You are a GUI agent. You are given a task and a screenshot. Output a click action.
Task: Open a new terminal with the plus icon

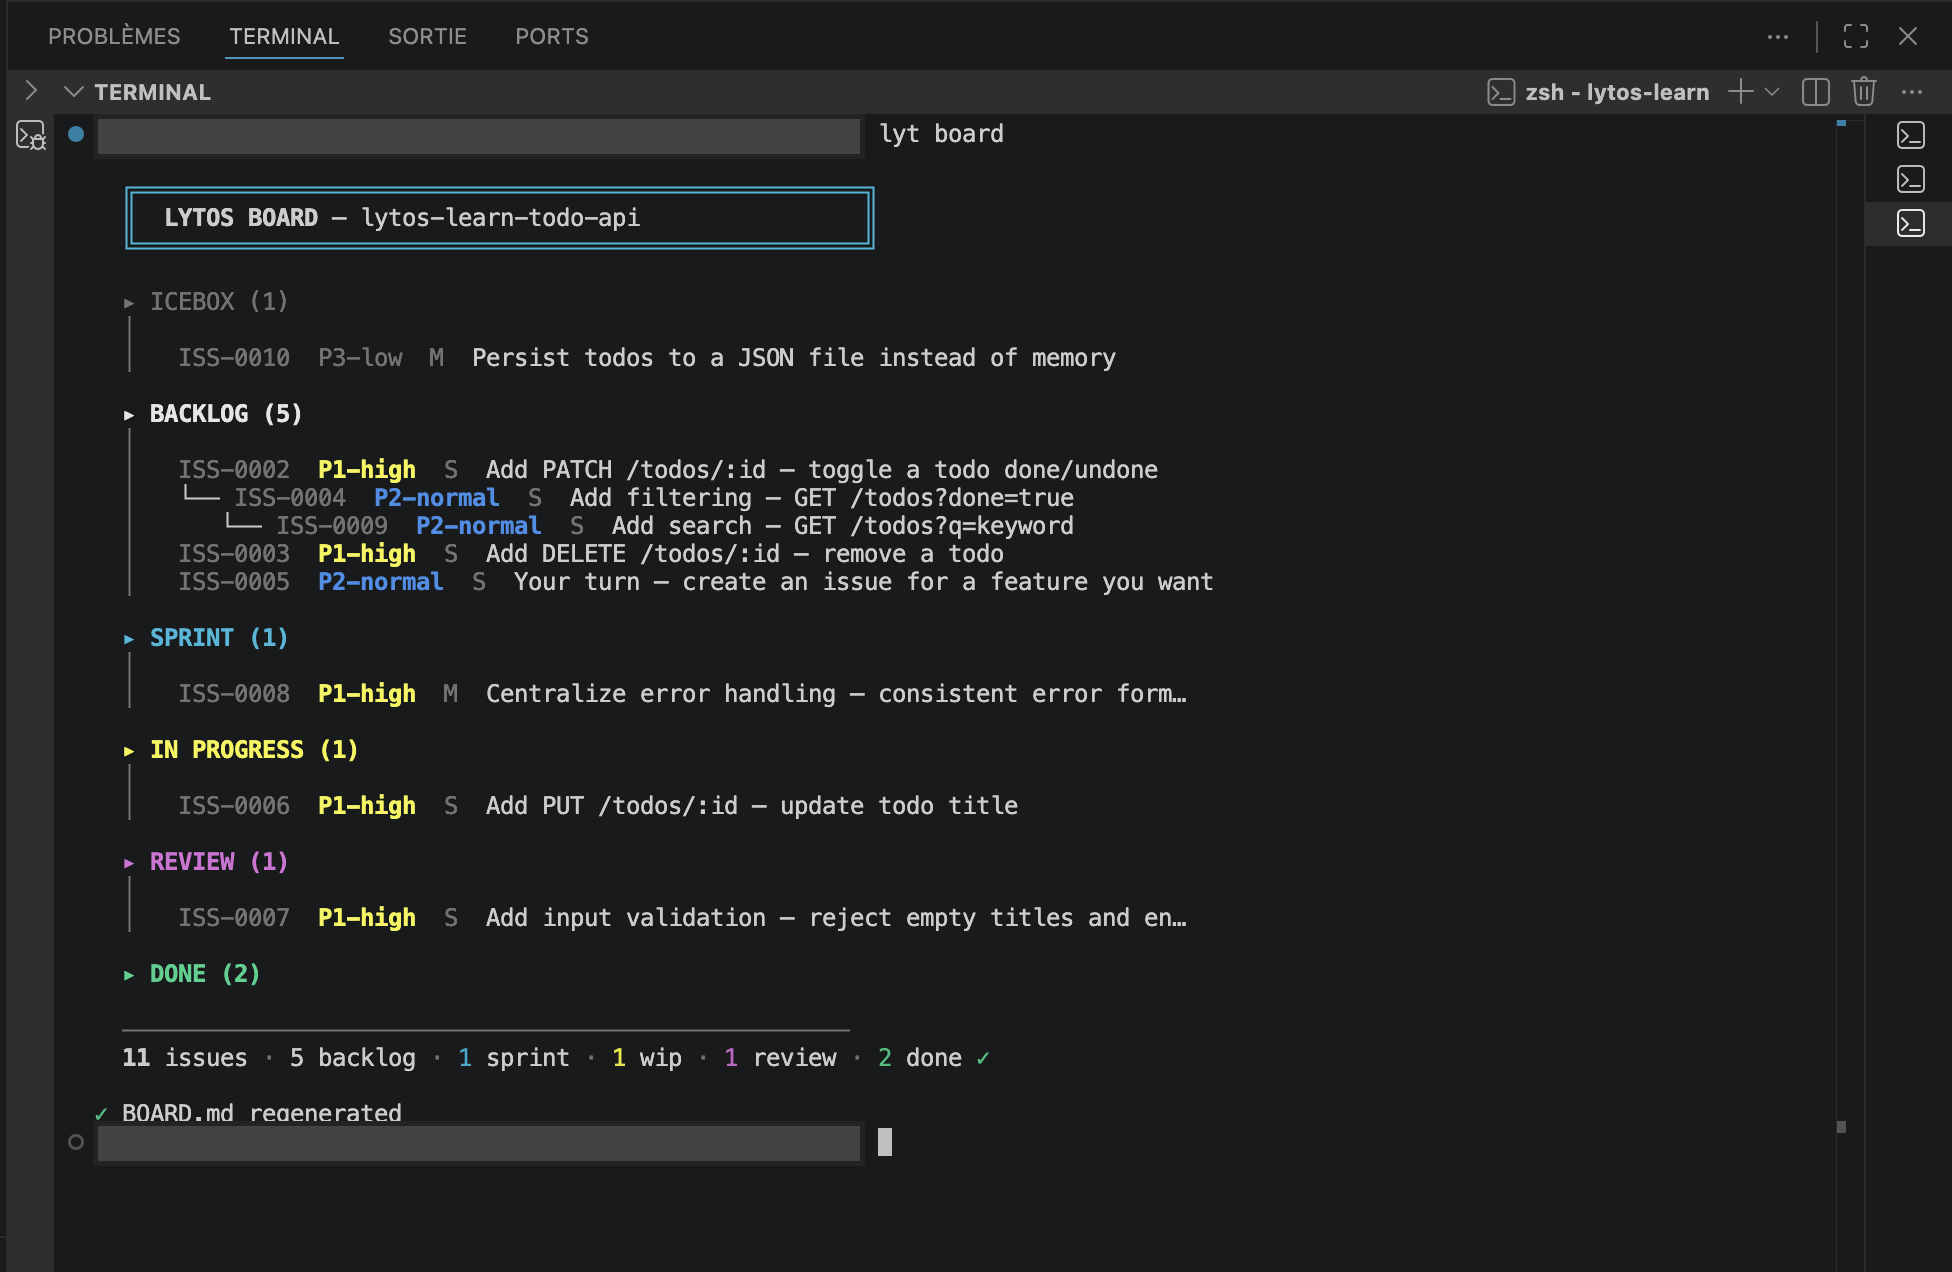tap(1740, 91)
